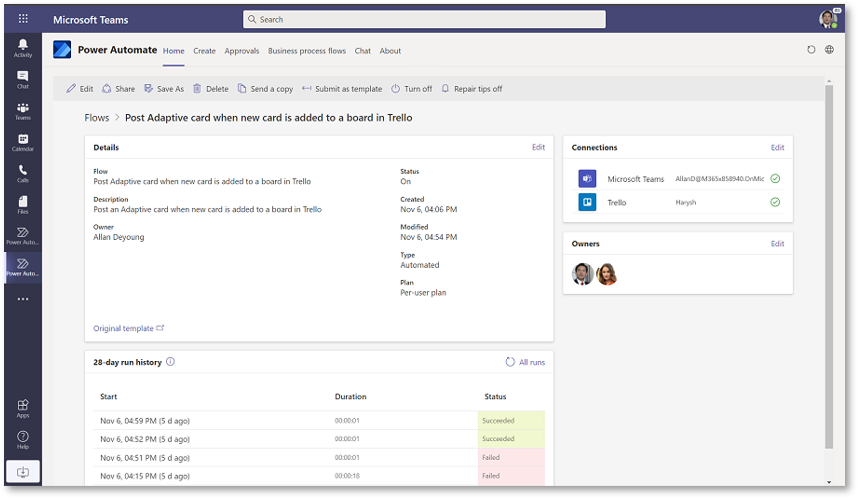
Task: Click Edit in the Details card
Action: [x=538, y=147]
